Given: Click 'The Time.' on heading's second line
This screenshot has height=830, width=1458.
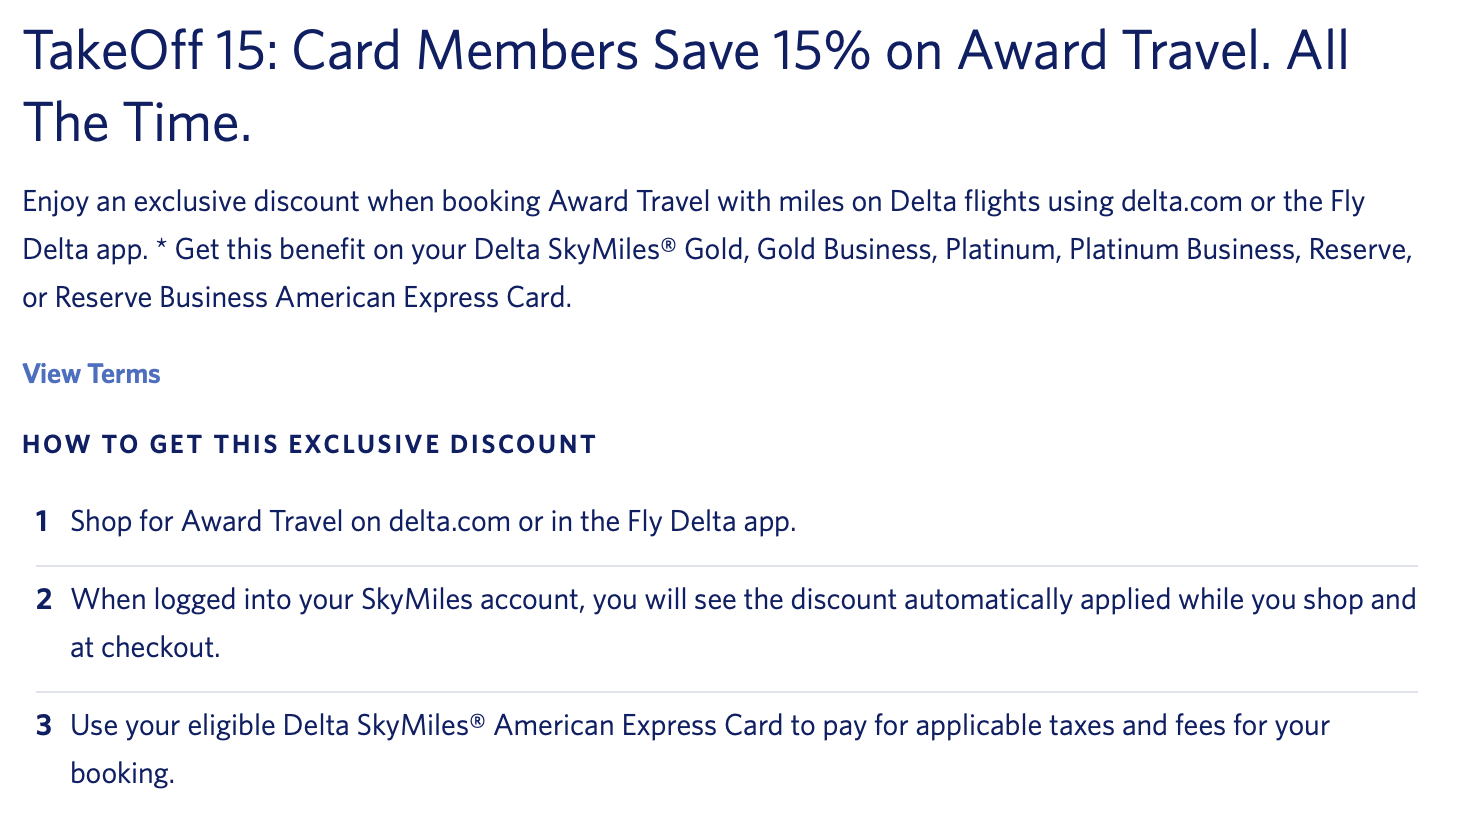Looking at the screenshot, I should (137, 123).
